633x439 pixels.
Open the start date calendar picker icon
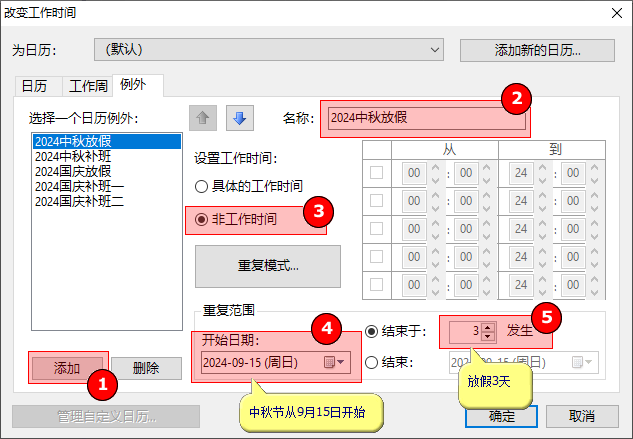333,362
